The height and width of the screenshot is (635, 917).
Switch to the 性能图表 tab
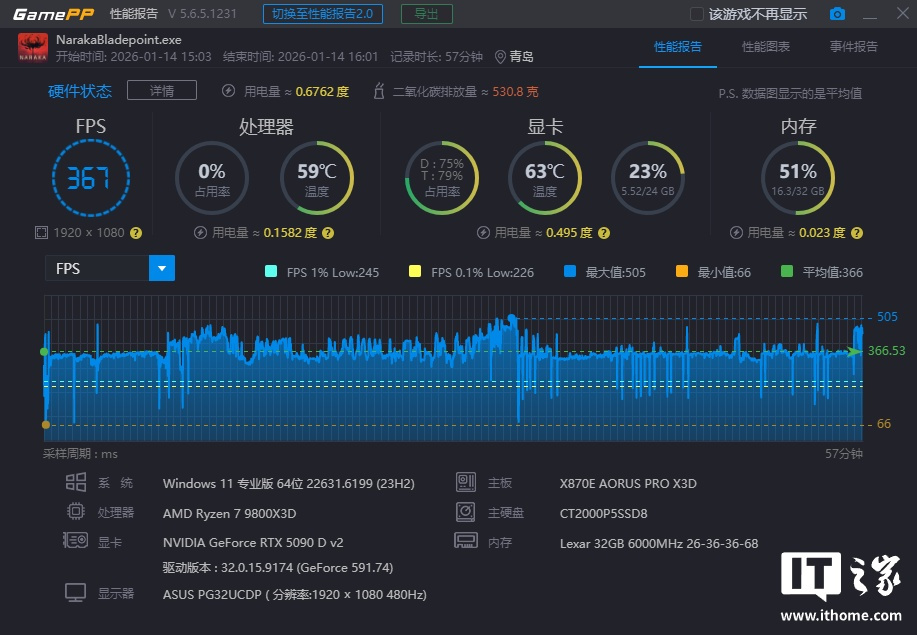coord(765,47)
